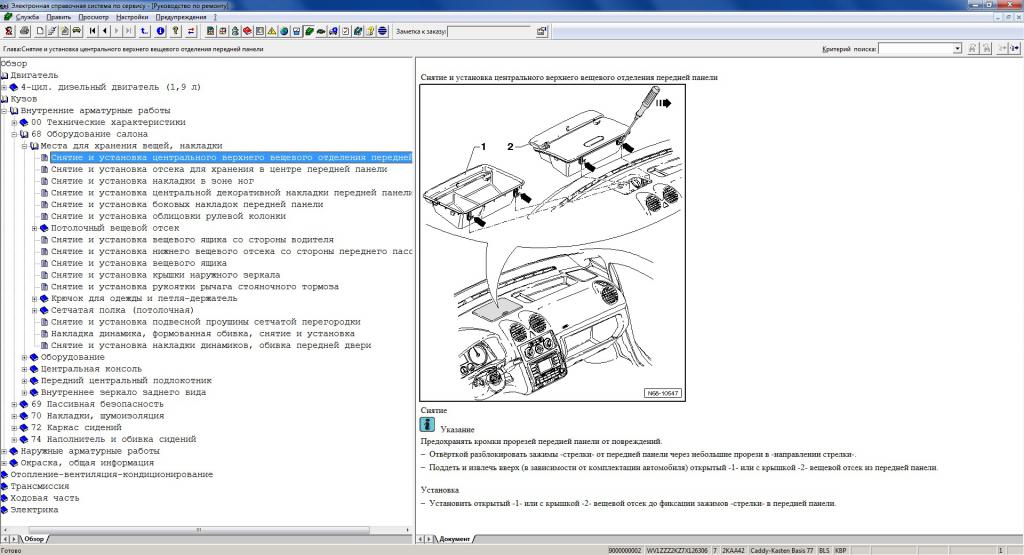This screenshot has width=1024, height=555.
Task: Jump to last page navigation arrow
Action: [x=129, y=31]
